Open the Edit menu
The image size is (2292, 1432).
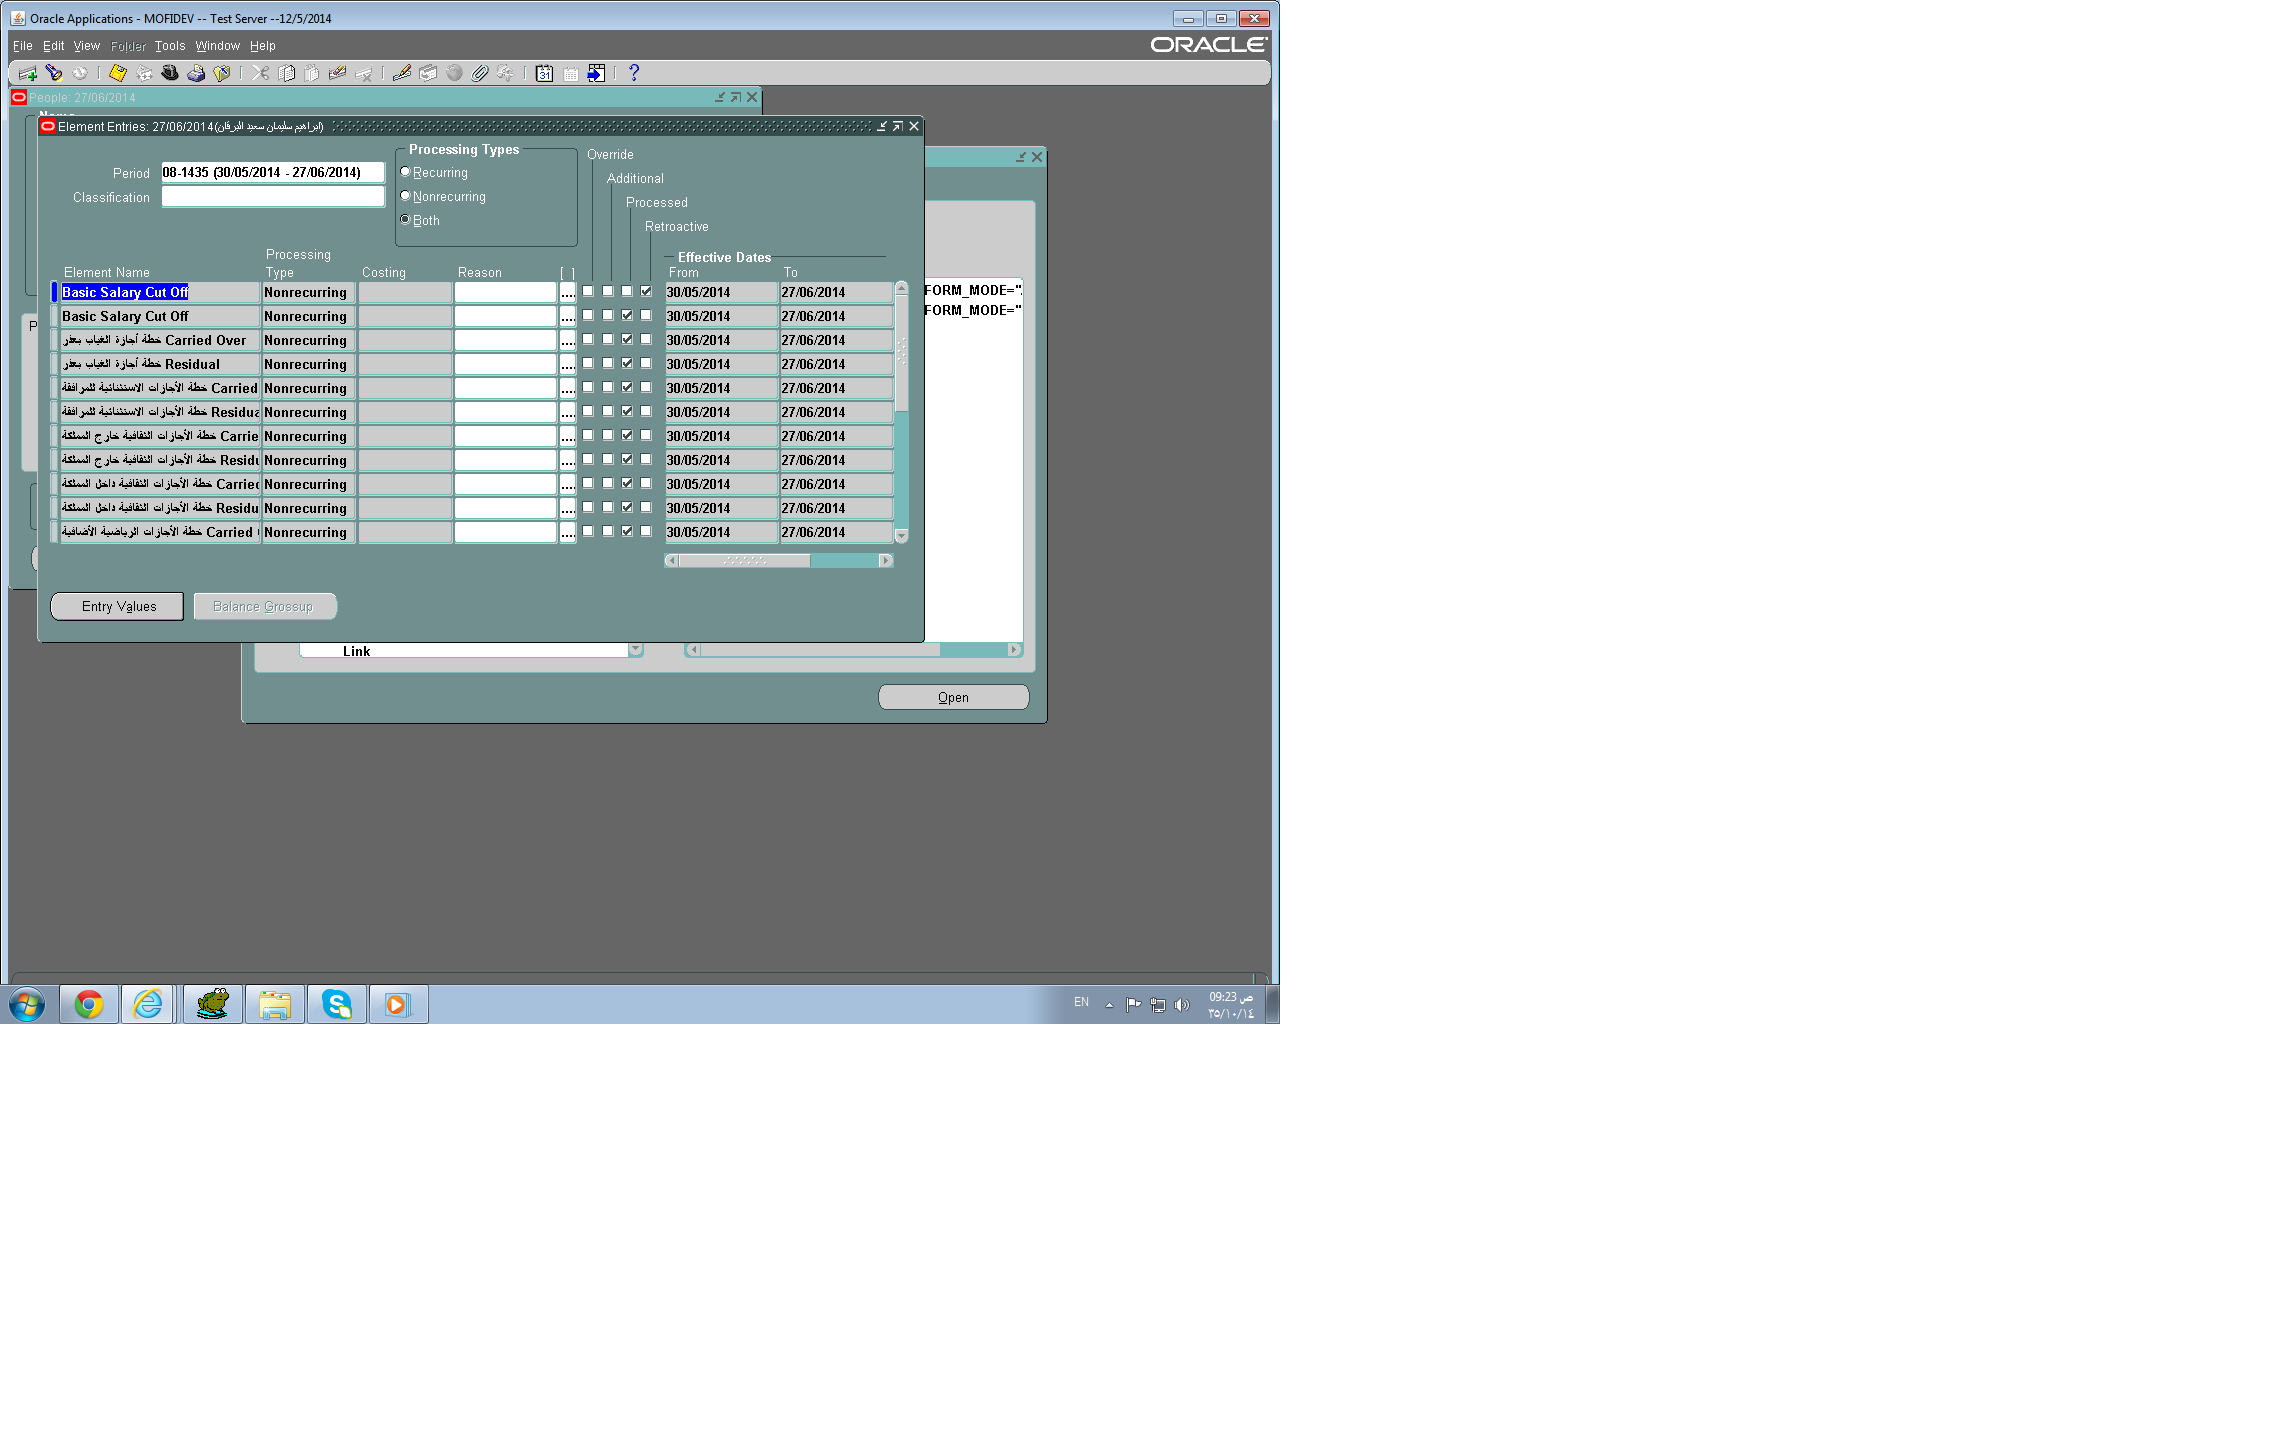[x=53, y=46]
